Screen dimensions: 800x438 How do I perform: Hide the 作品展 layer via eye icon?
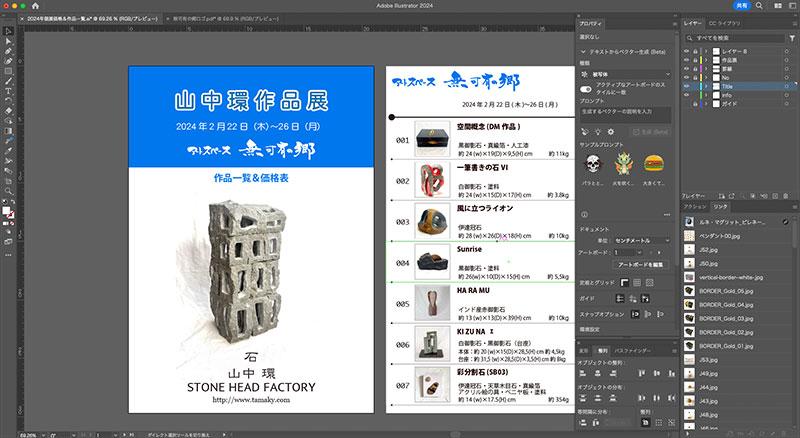point(686,59)
